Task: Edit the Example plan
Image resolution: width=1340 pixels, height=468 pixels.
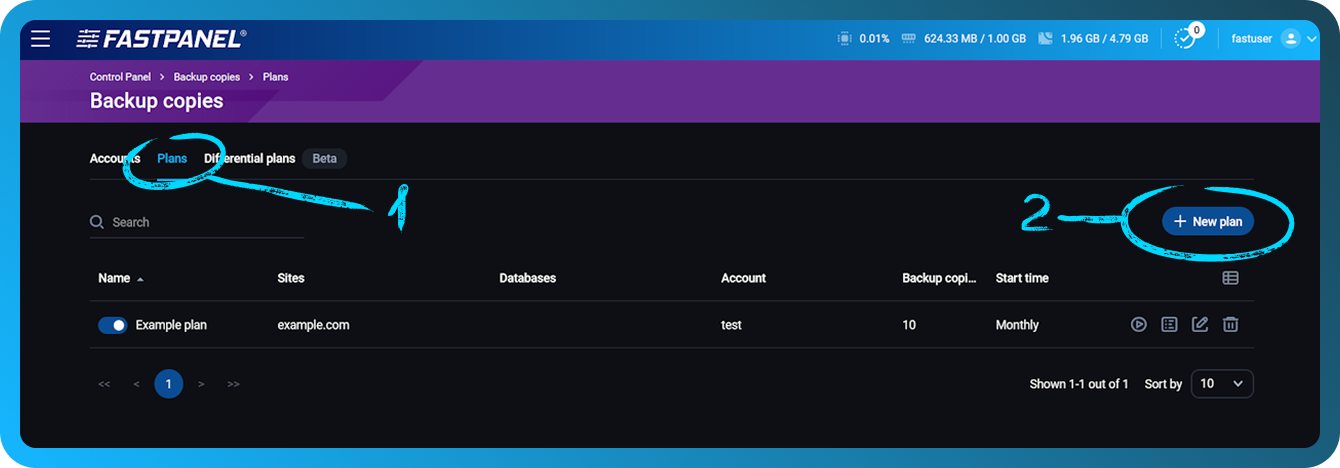Action: pos(1200,325)
